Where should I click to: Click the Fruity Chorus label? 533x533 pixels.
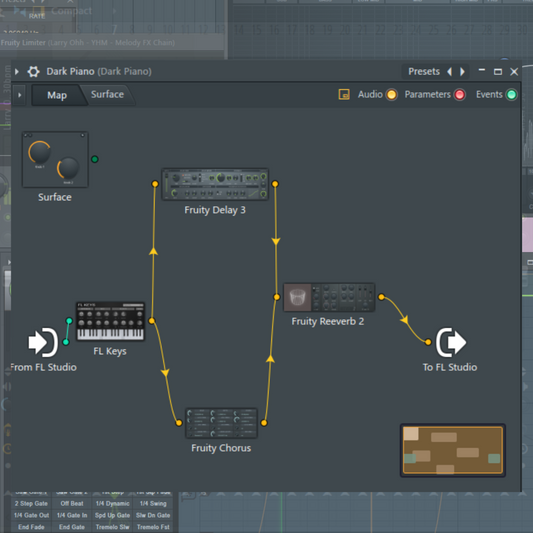click(x=221, y=448)
